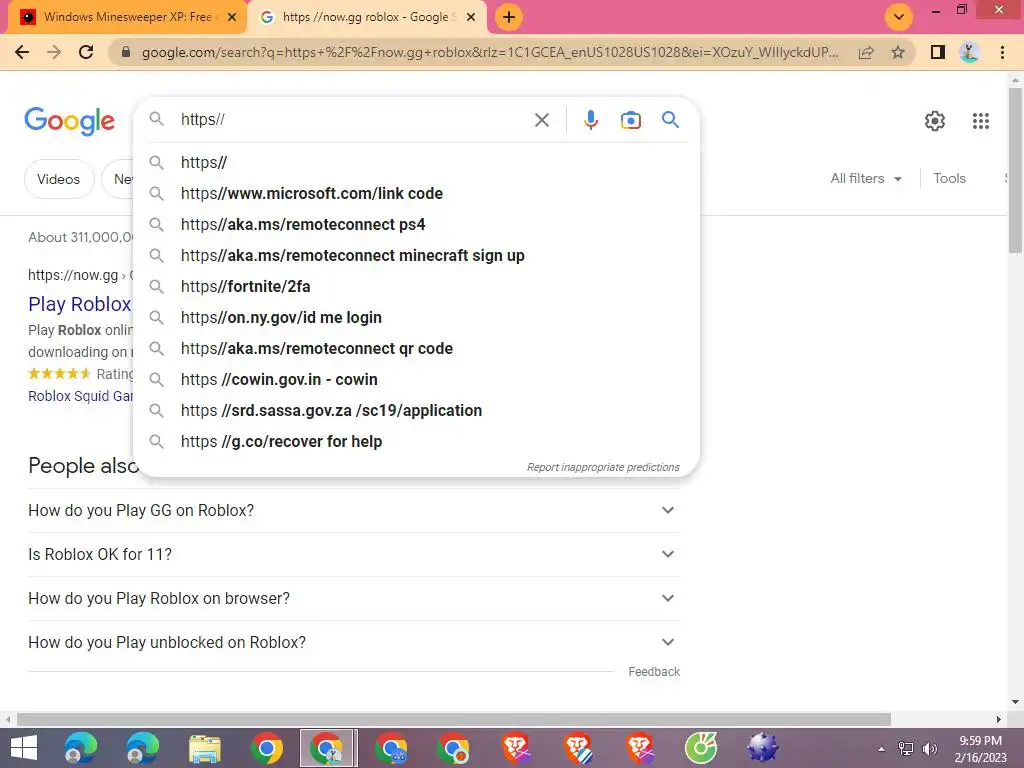The height and width of the screenshot is (768, 1024).
Task: View site information lock icon
Action: tap(126, 52)
